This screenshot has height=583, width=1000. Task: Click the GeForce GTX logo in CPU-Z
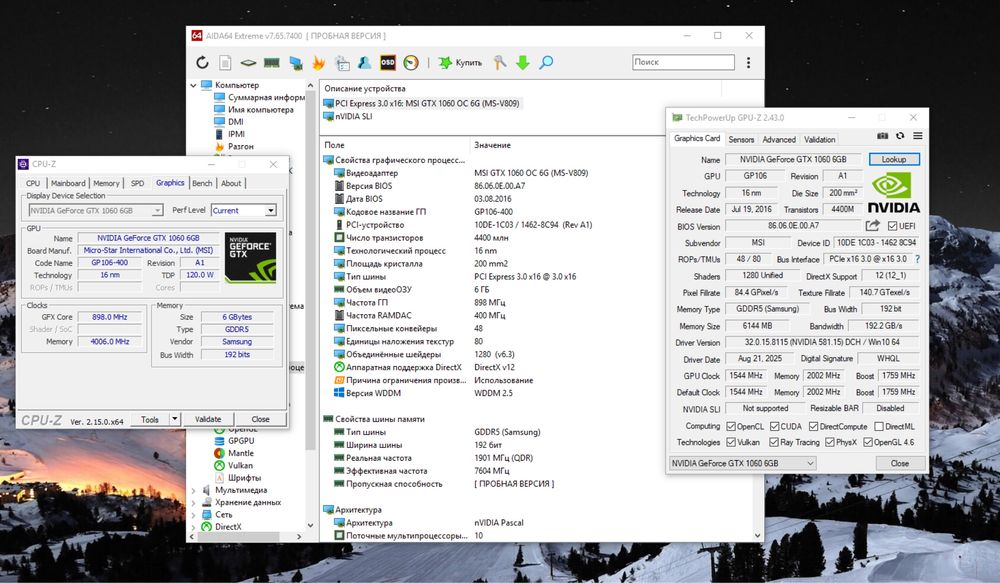(x=251, y=258)
